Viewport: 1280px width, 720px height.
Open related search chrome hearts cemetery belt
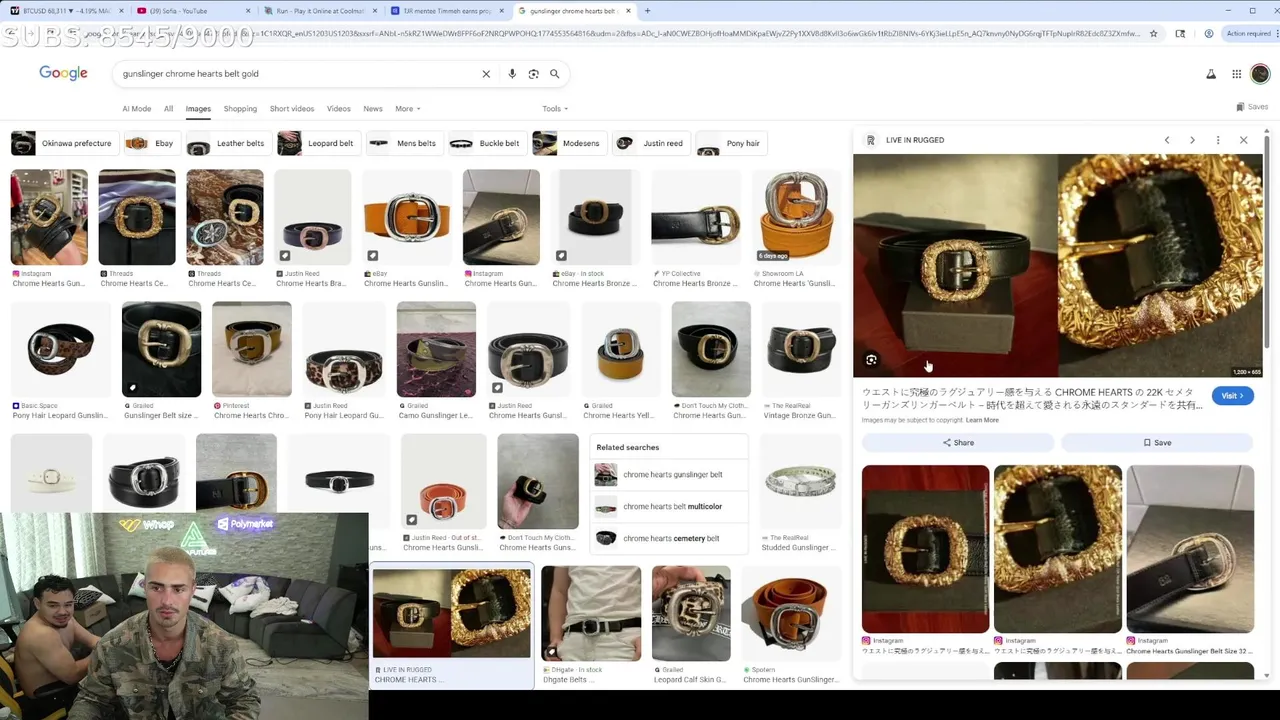(670, 539)
